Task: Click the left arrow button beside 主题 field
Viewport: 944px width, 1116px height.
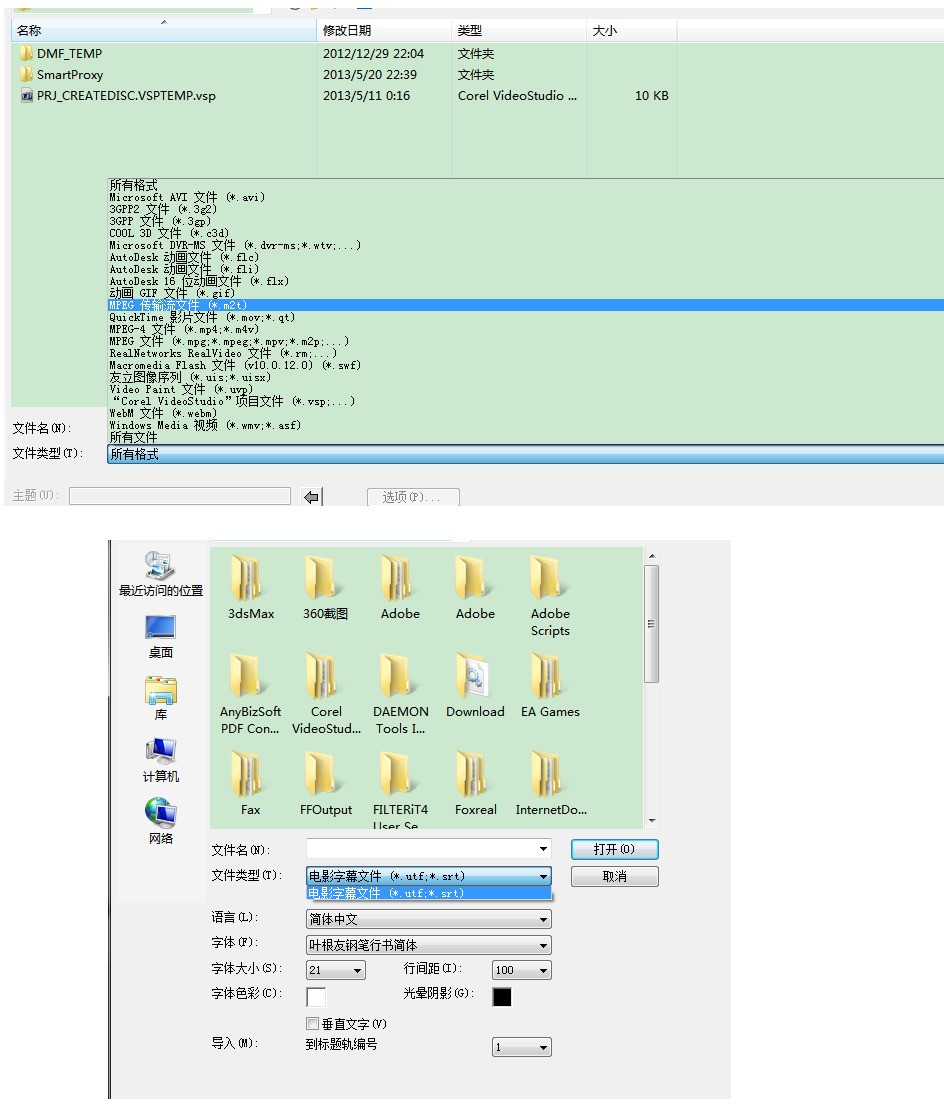Action: 312,497
